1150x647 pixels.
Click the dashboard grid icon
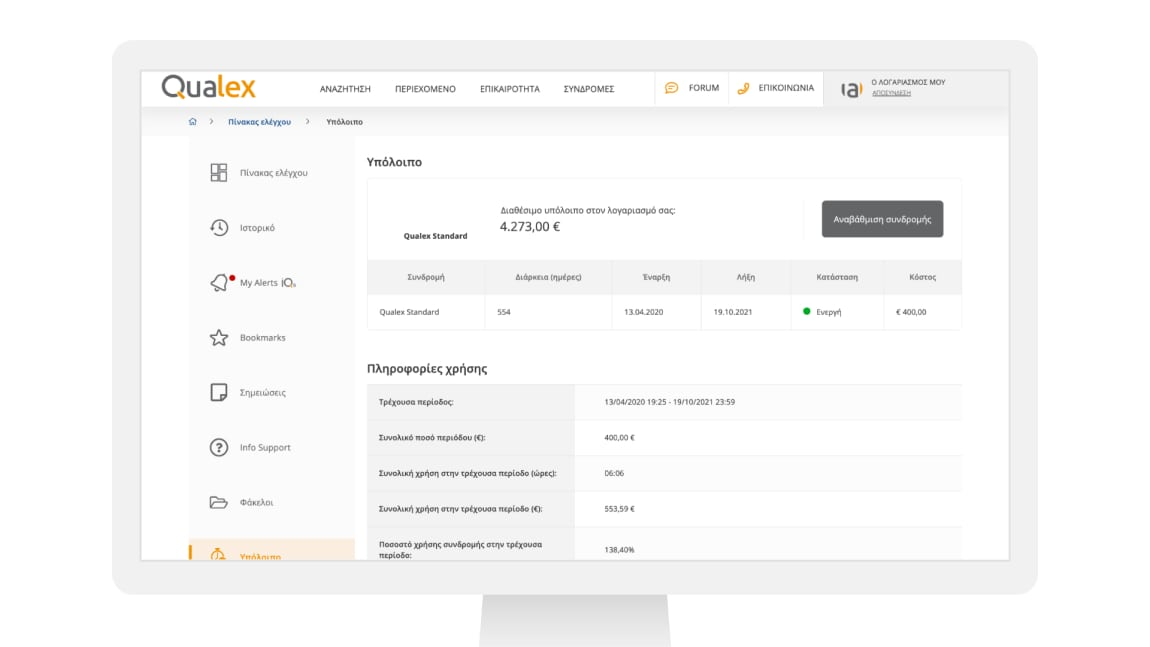219,172
